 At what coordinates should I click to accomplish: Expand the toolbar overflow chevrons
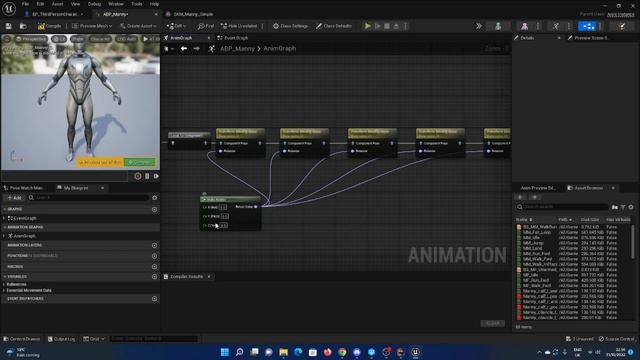[x=479, y=26]
